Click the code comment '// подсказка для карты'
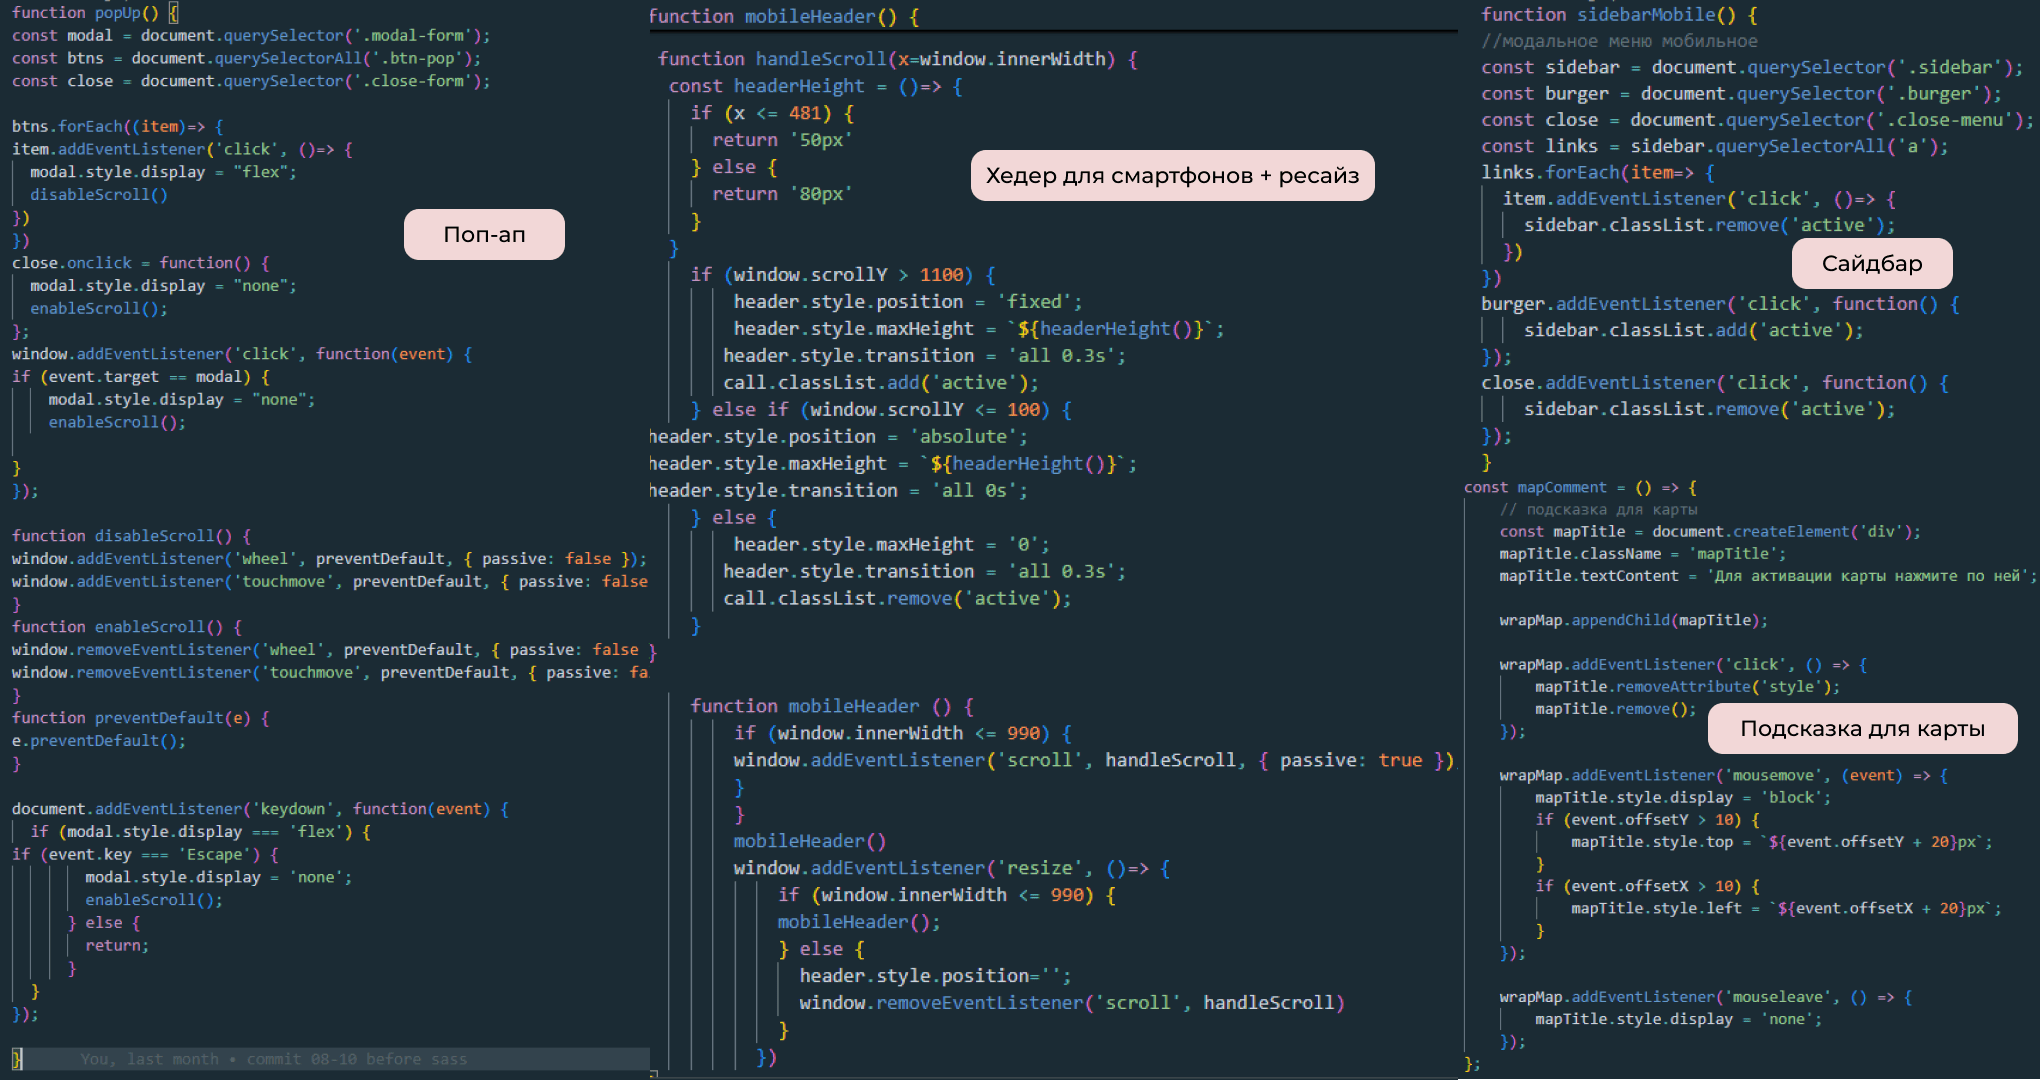2040x1080 pixels. pos(1598,510)
